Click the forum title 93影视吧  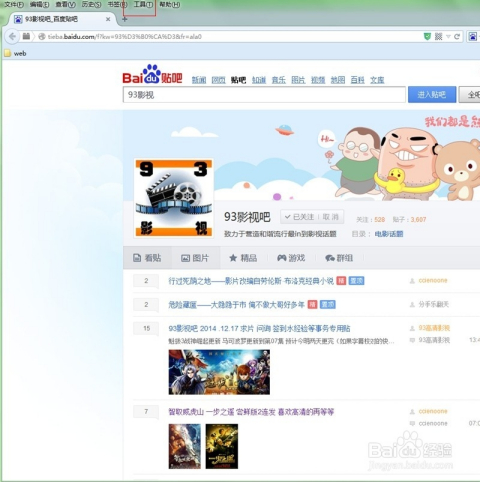pyautogui.click(x=247, y=217)
